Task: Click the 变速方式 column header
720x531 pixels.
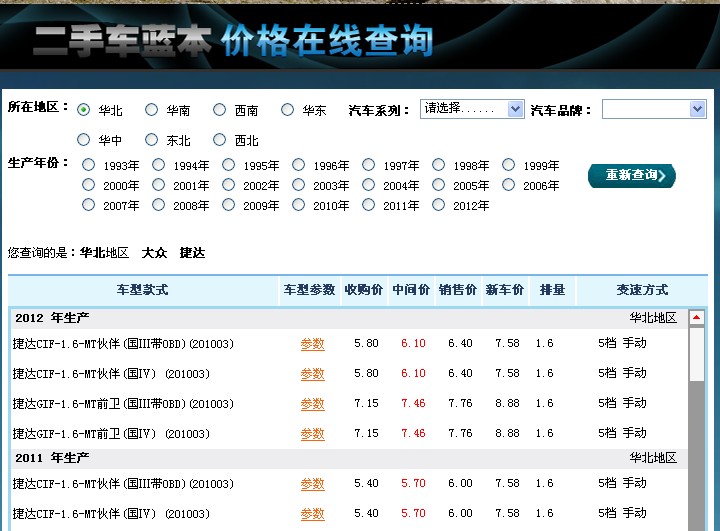Action: [x=642, y=290]
